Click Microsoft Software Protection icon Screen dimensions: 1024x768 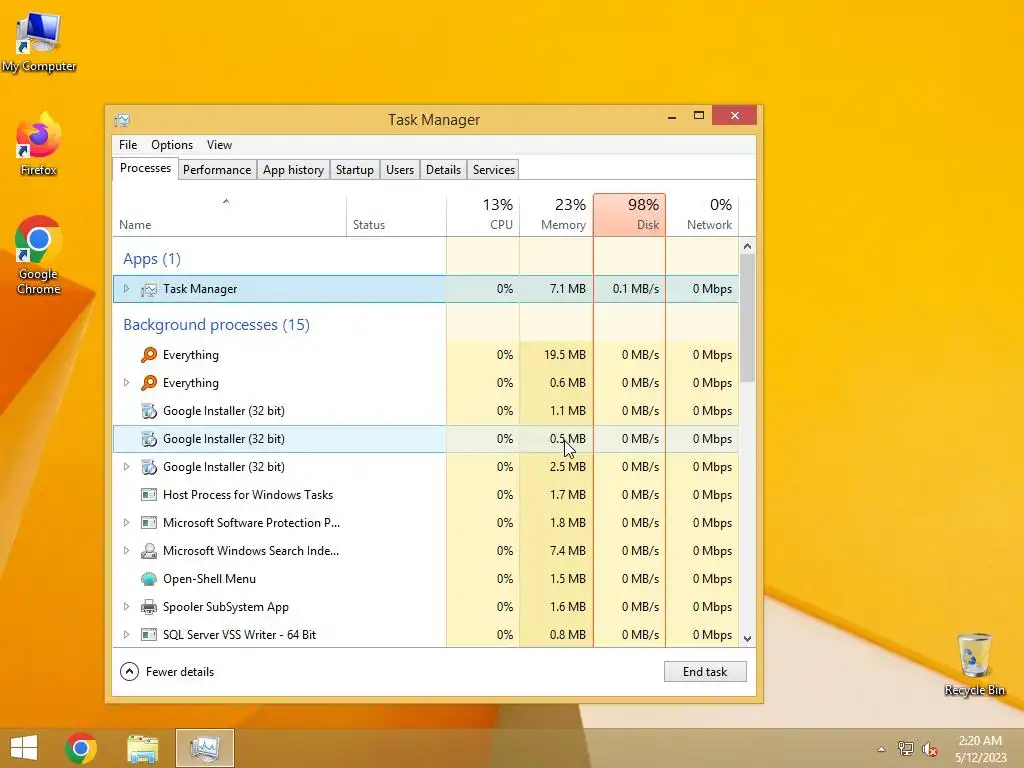pos(149,523)
